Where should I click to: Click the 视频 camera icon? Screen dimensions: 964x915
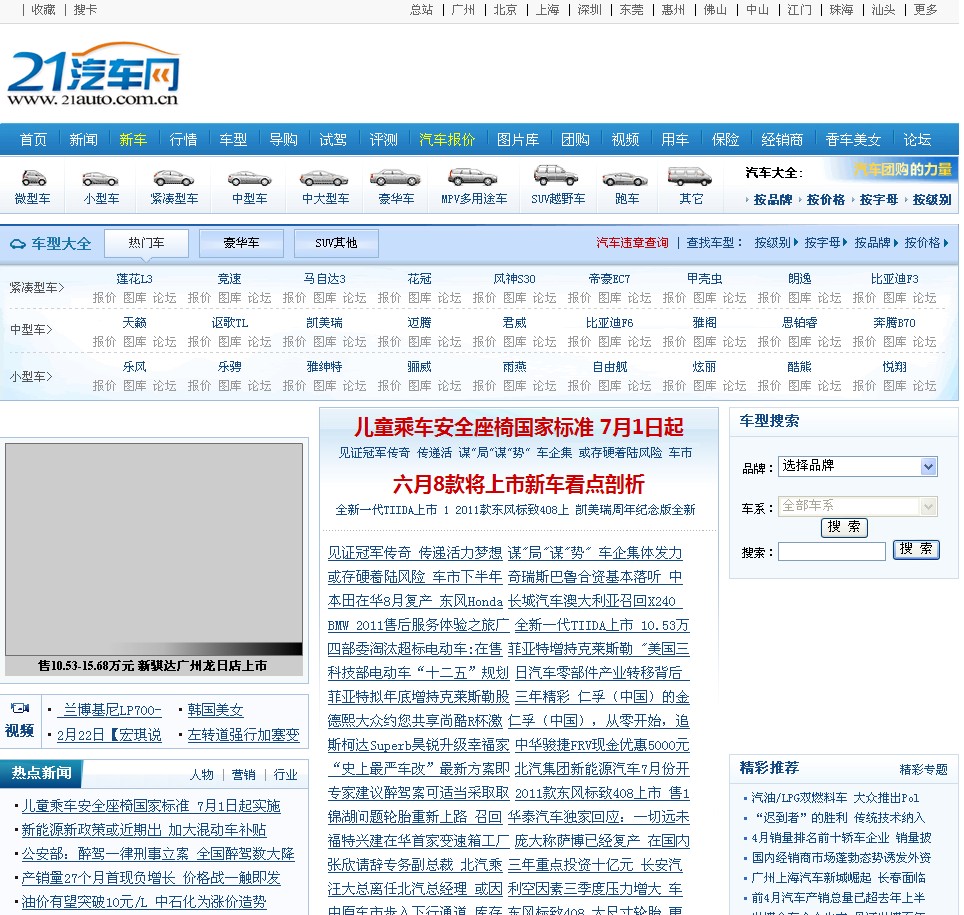tap(20, 708)
